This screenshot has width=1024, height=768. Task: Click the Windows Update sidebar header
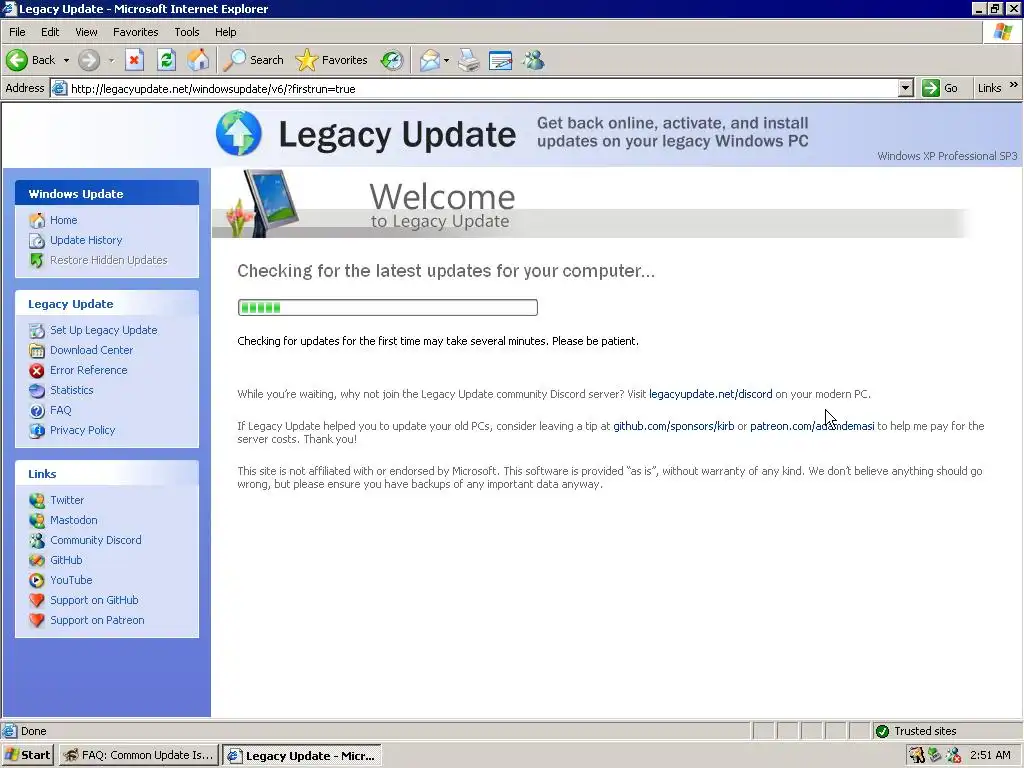tap(107, 193)
